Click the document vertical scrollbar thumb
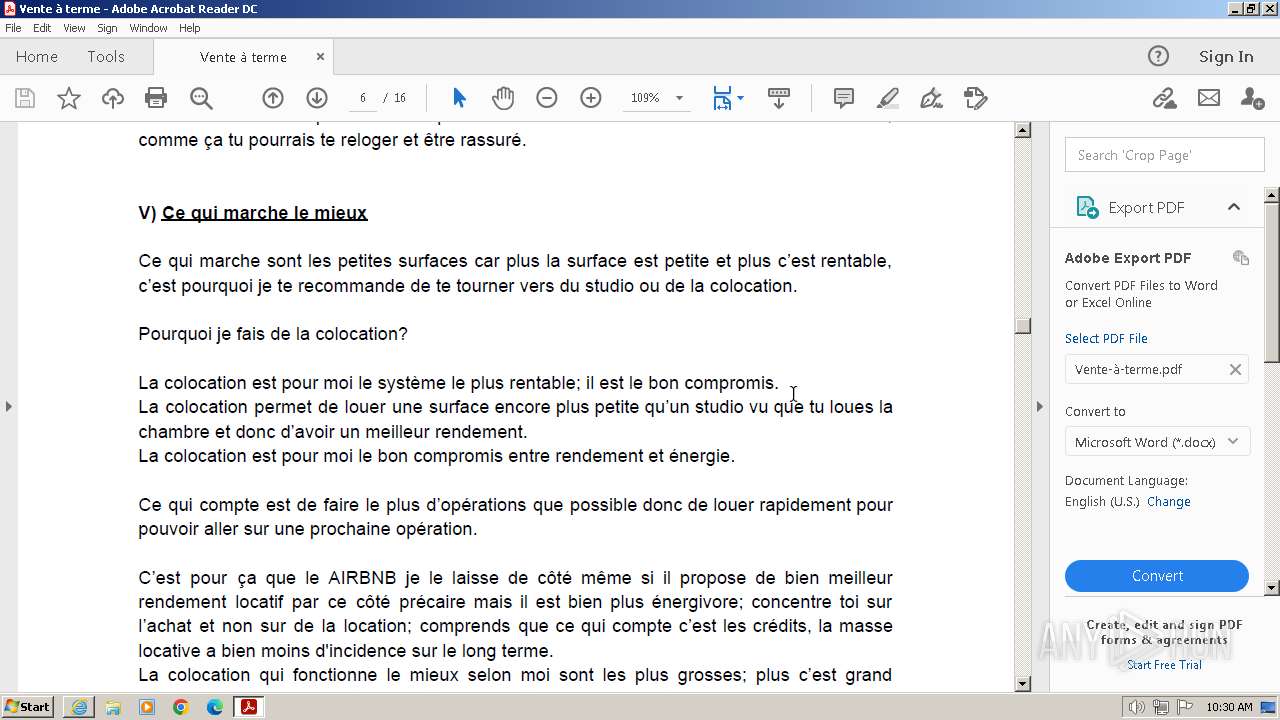1280x720 pixels. pos(1022,326)
